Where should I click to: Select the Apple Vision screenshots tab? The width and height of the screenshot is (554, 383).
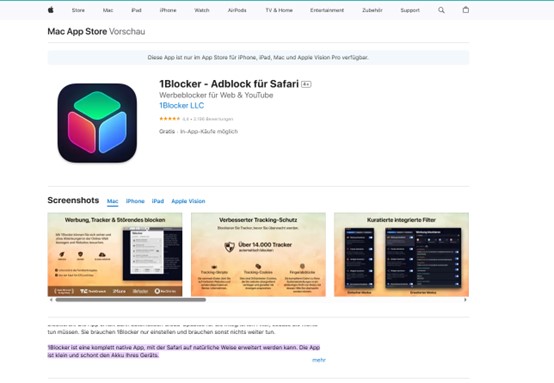pyautogui.click(x=188, y=201)
